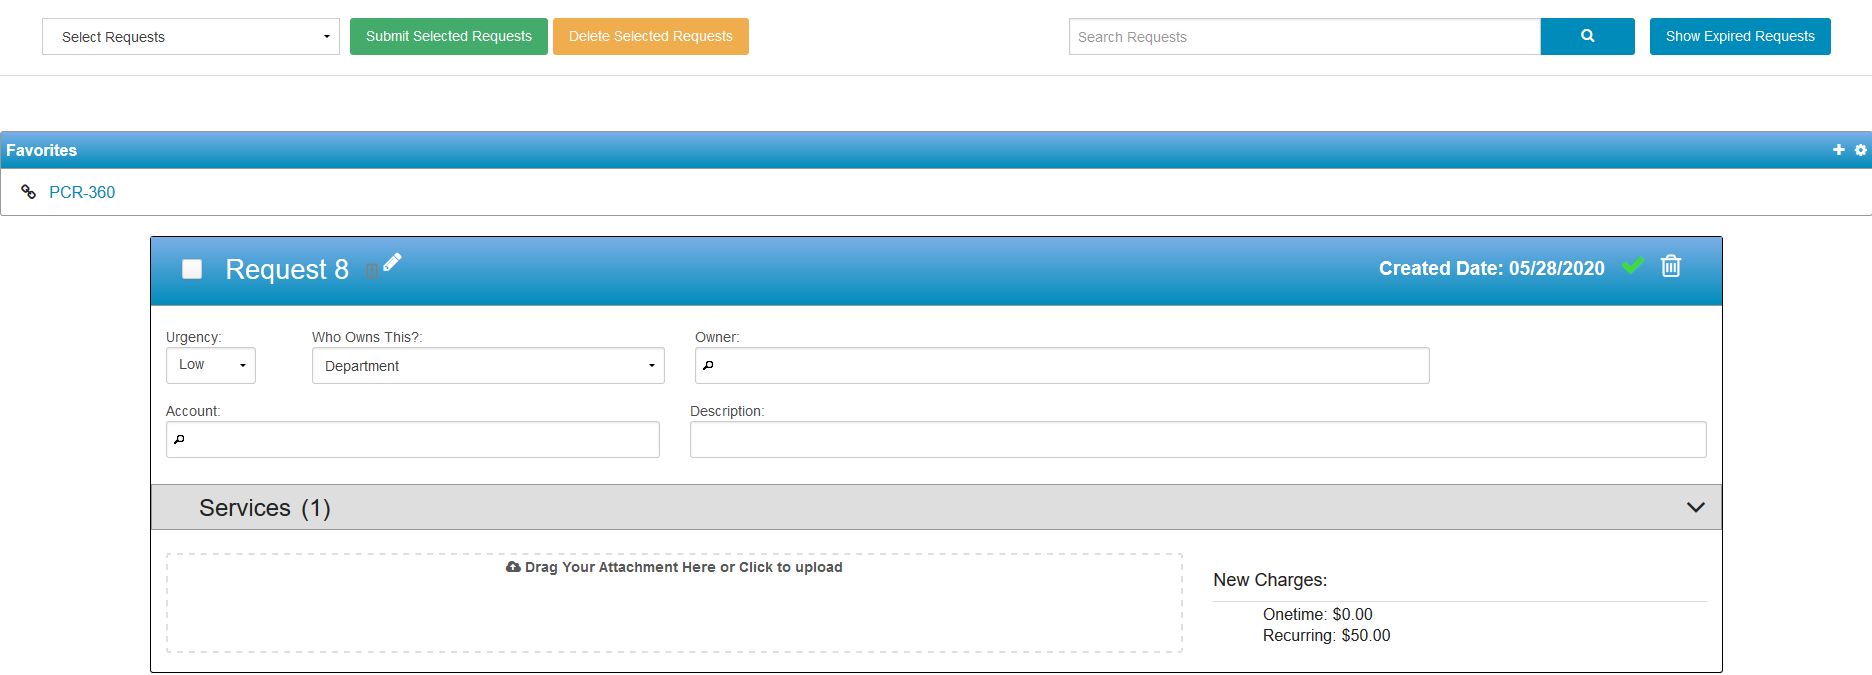
Task: Click the green checkmark submit icon
Action: pos(1632,266)
